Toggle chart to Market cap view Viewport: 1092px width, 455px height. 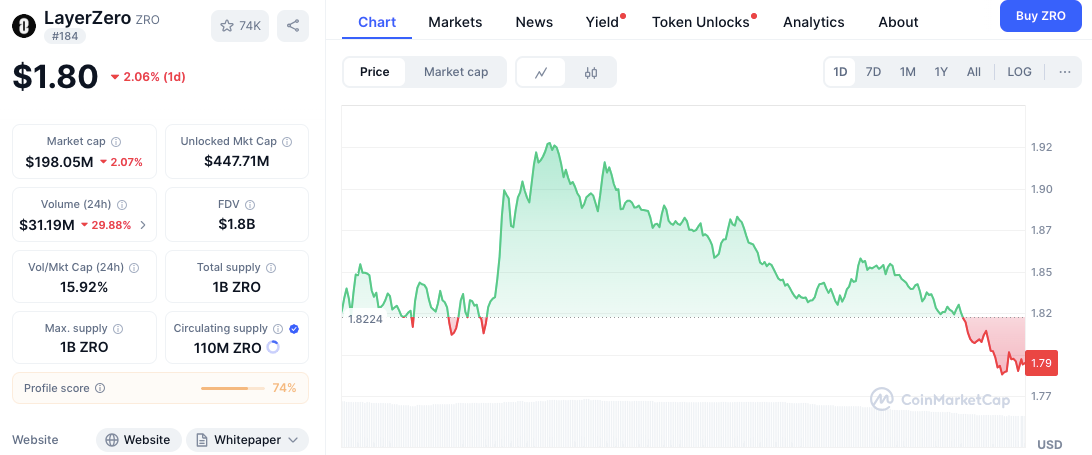pyautogui.click(x=456, y=72)
